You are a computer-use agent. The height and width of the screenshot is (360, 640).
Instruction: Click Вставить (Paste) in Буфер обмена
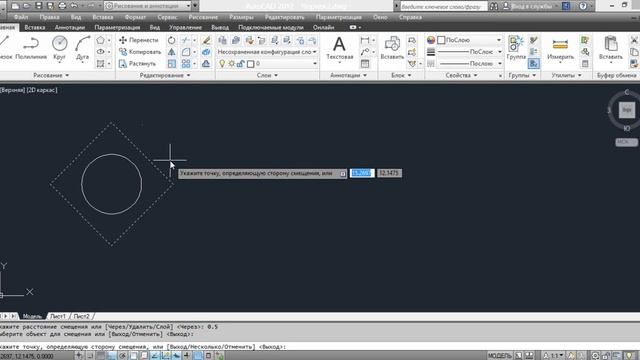(611, 48)
